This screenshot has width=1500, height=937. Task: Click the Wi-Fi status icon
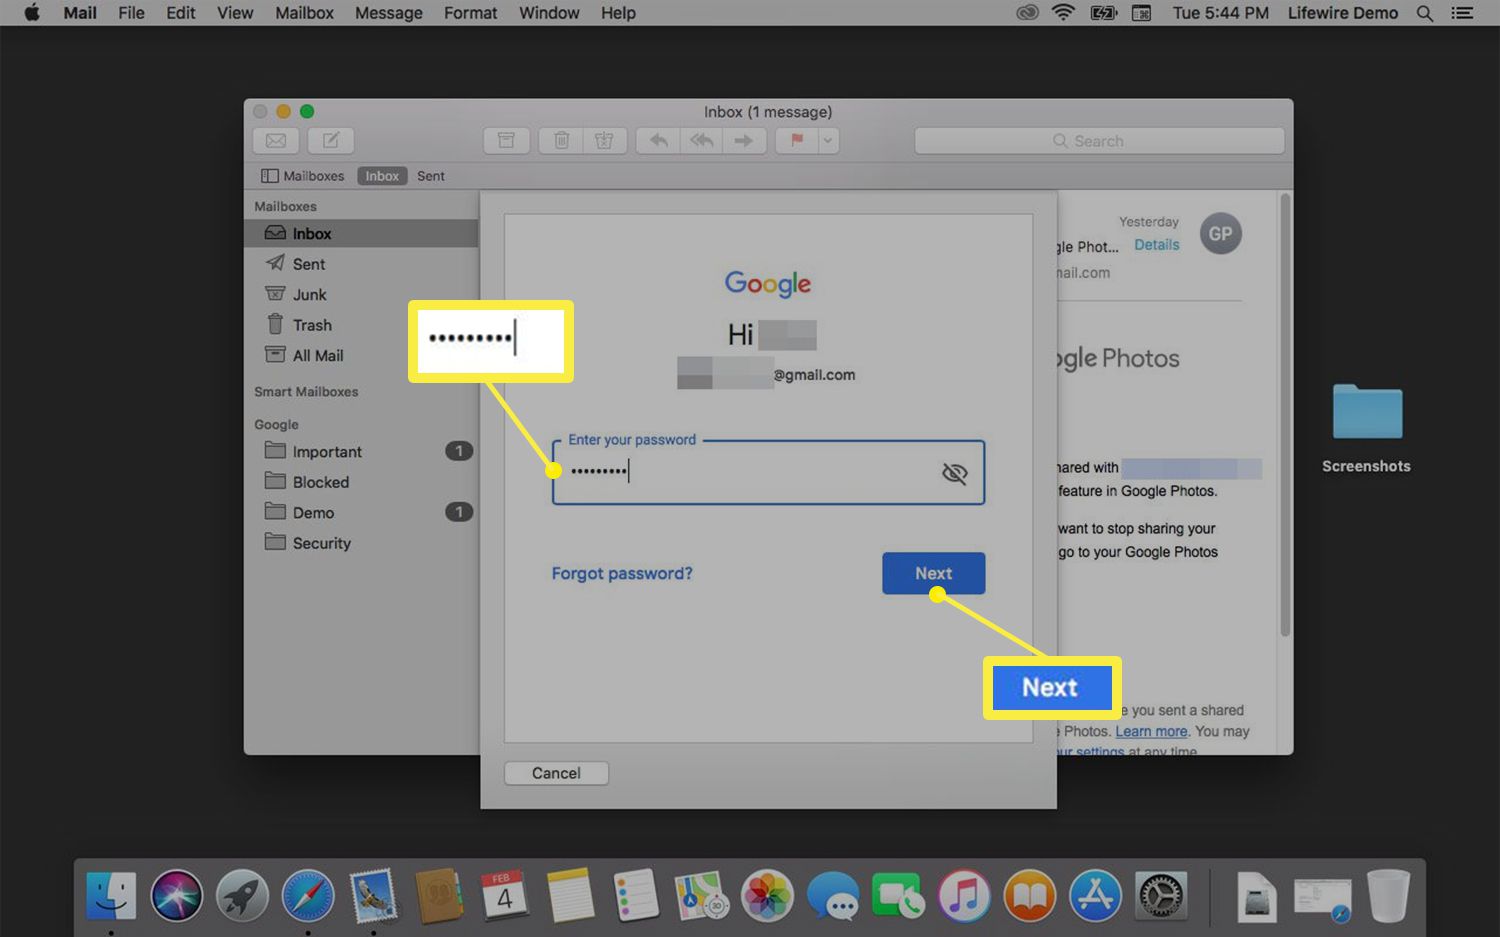point(1064,13)
